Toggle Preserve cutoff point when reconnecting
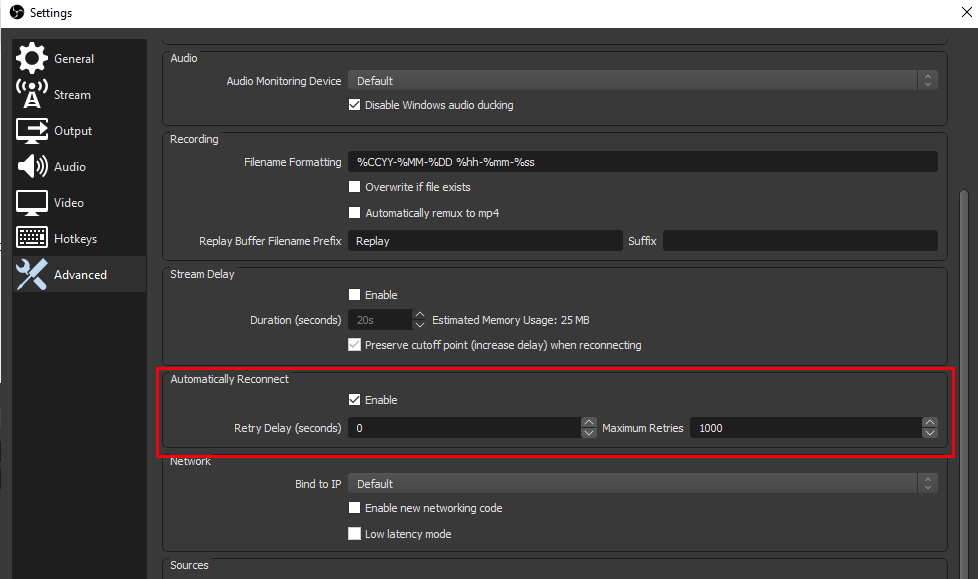The height and width of the screenshot is (579, 978). pyautogui.click(x=354, y=344)
